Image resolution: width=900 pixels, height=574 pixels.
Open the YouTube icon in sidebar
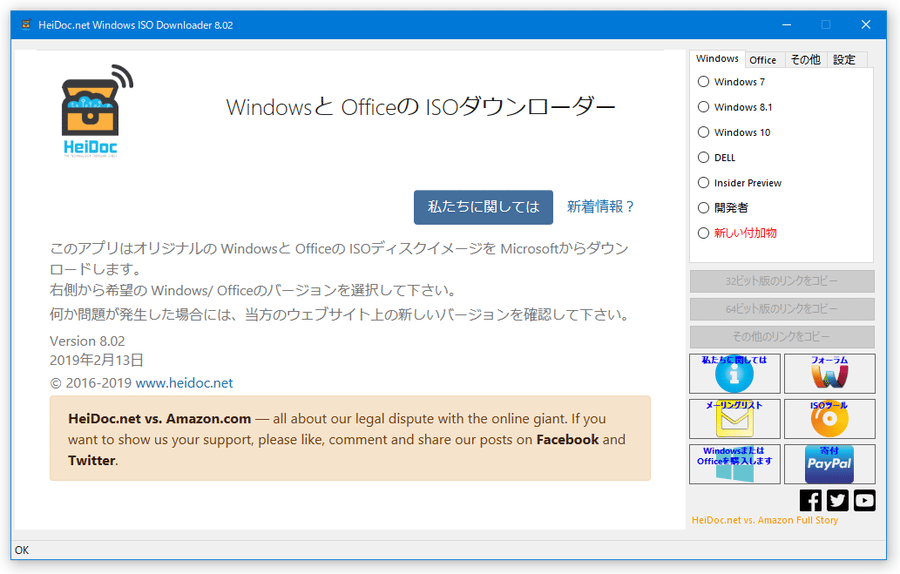[864, 500]
